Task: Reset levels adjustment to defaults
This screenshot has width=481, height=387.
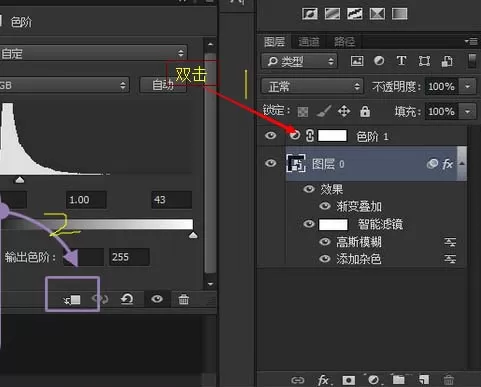Action: 127,299
